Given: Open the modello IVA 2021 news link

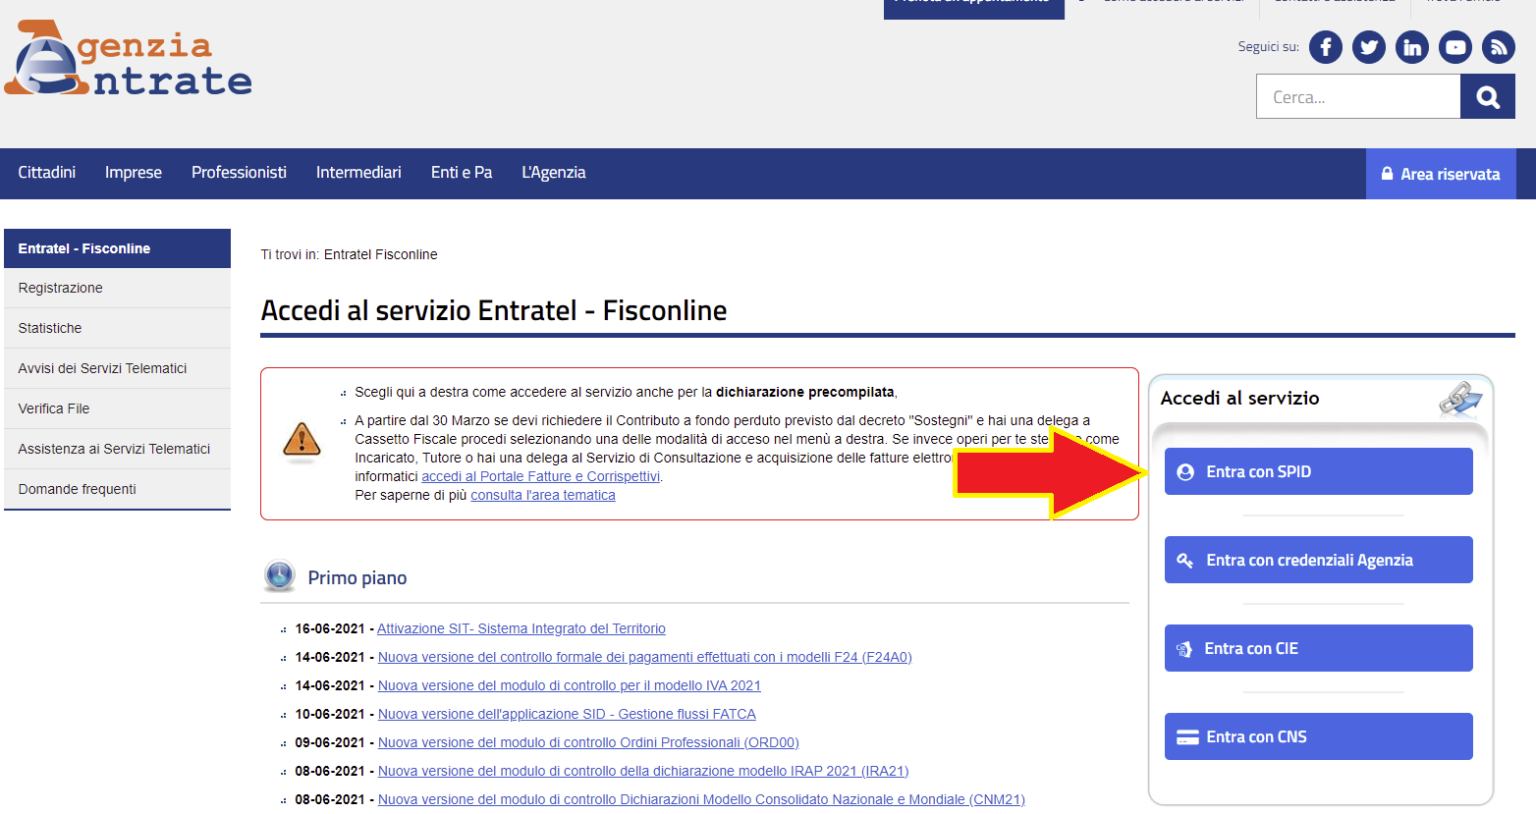Looking at the screenshot, I should [x=569, y=686].
